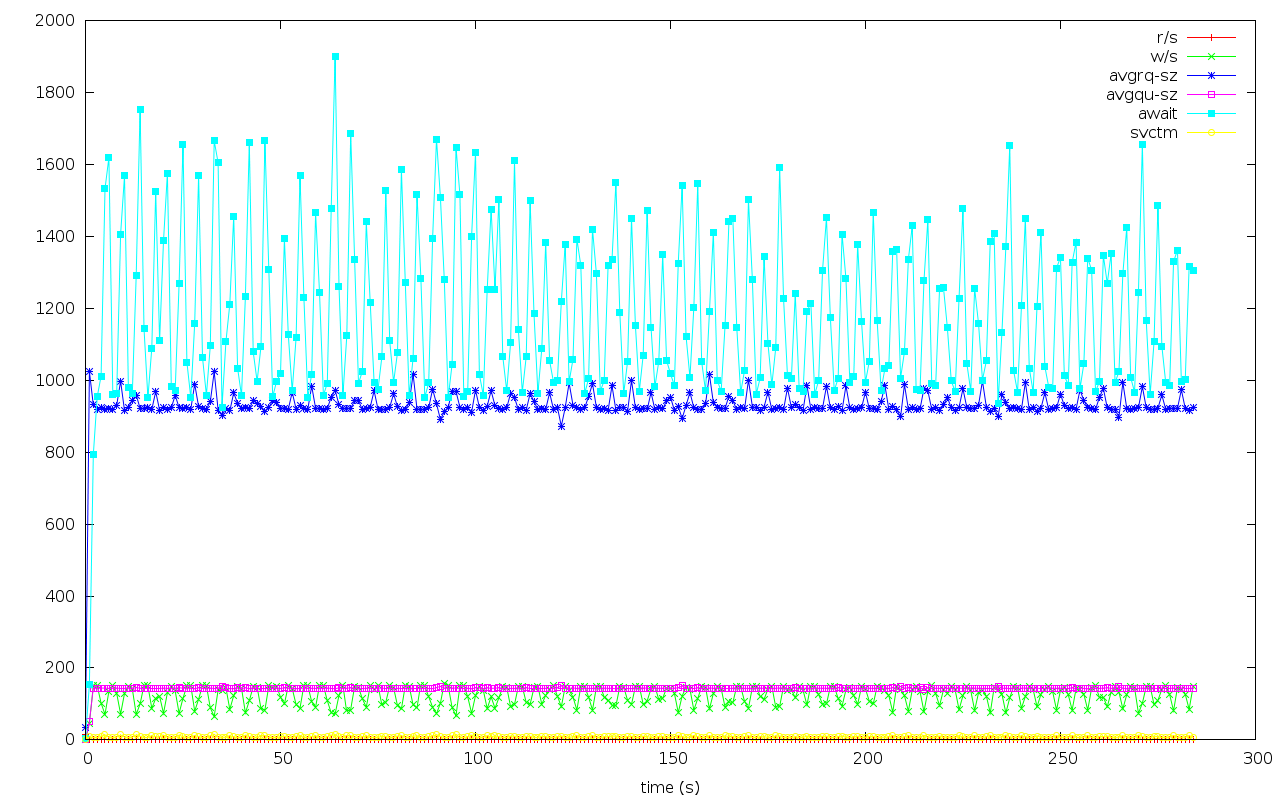This screenshot has height=800, width=1280.
Task: Click the 200 x-axis tick label
Action: coord(866,759)
